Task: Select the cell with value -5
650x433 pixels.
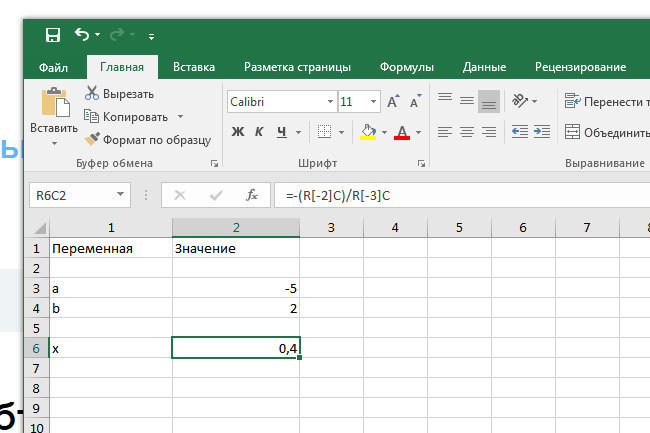Action: (236, 288)
